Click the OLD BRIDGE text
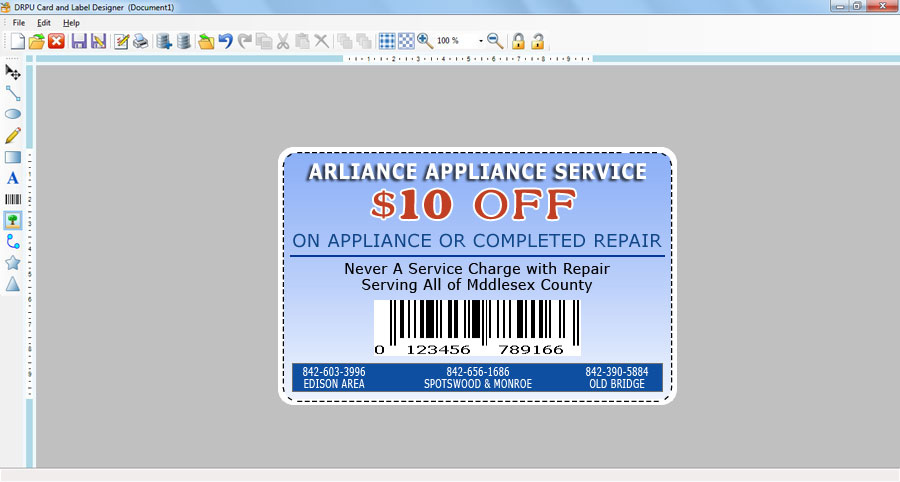Image resolution: width=900 pixels, height=482 pixels. click(617, 384)
